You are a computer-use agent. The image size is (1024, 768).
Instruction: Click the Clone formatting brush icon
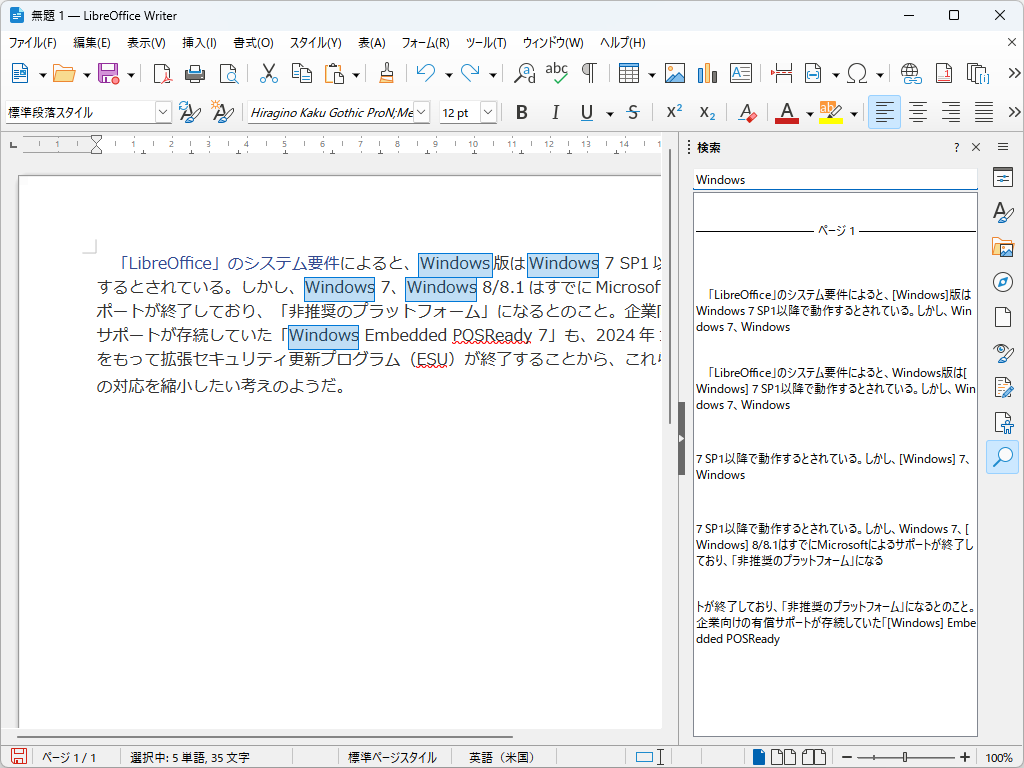click(x=387, y=73)
